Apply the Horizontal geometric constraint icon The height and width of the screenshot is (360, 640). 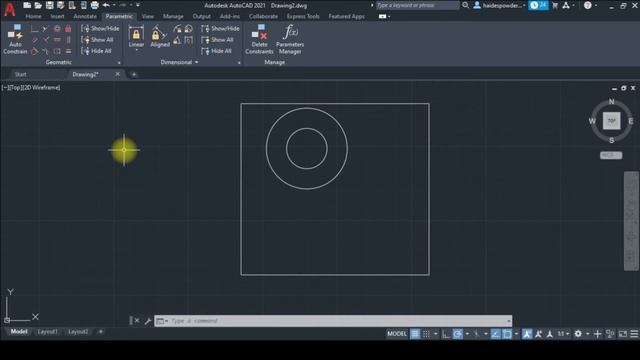[x=57, y=40]
